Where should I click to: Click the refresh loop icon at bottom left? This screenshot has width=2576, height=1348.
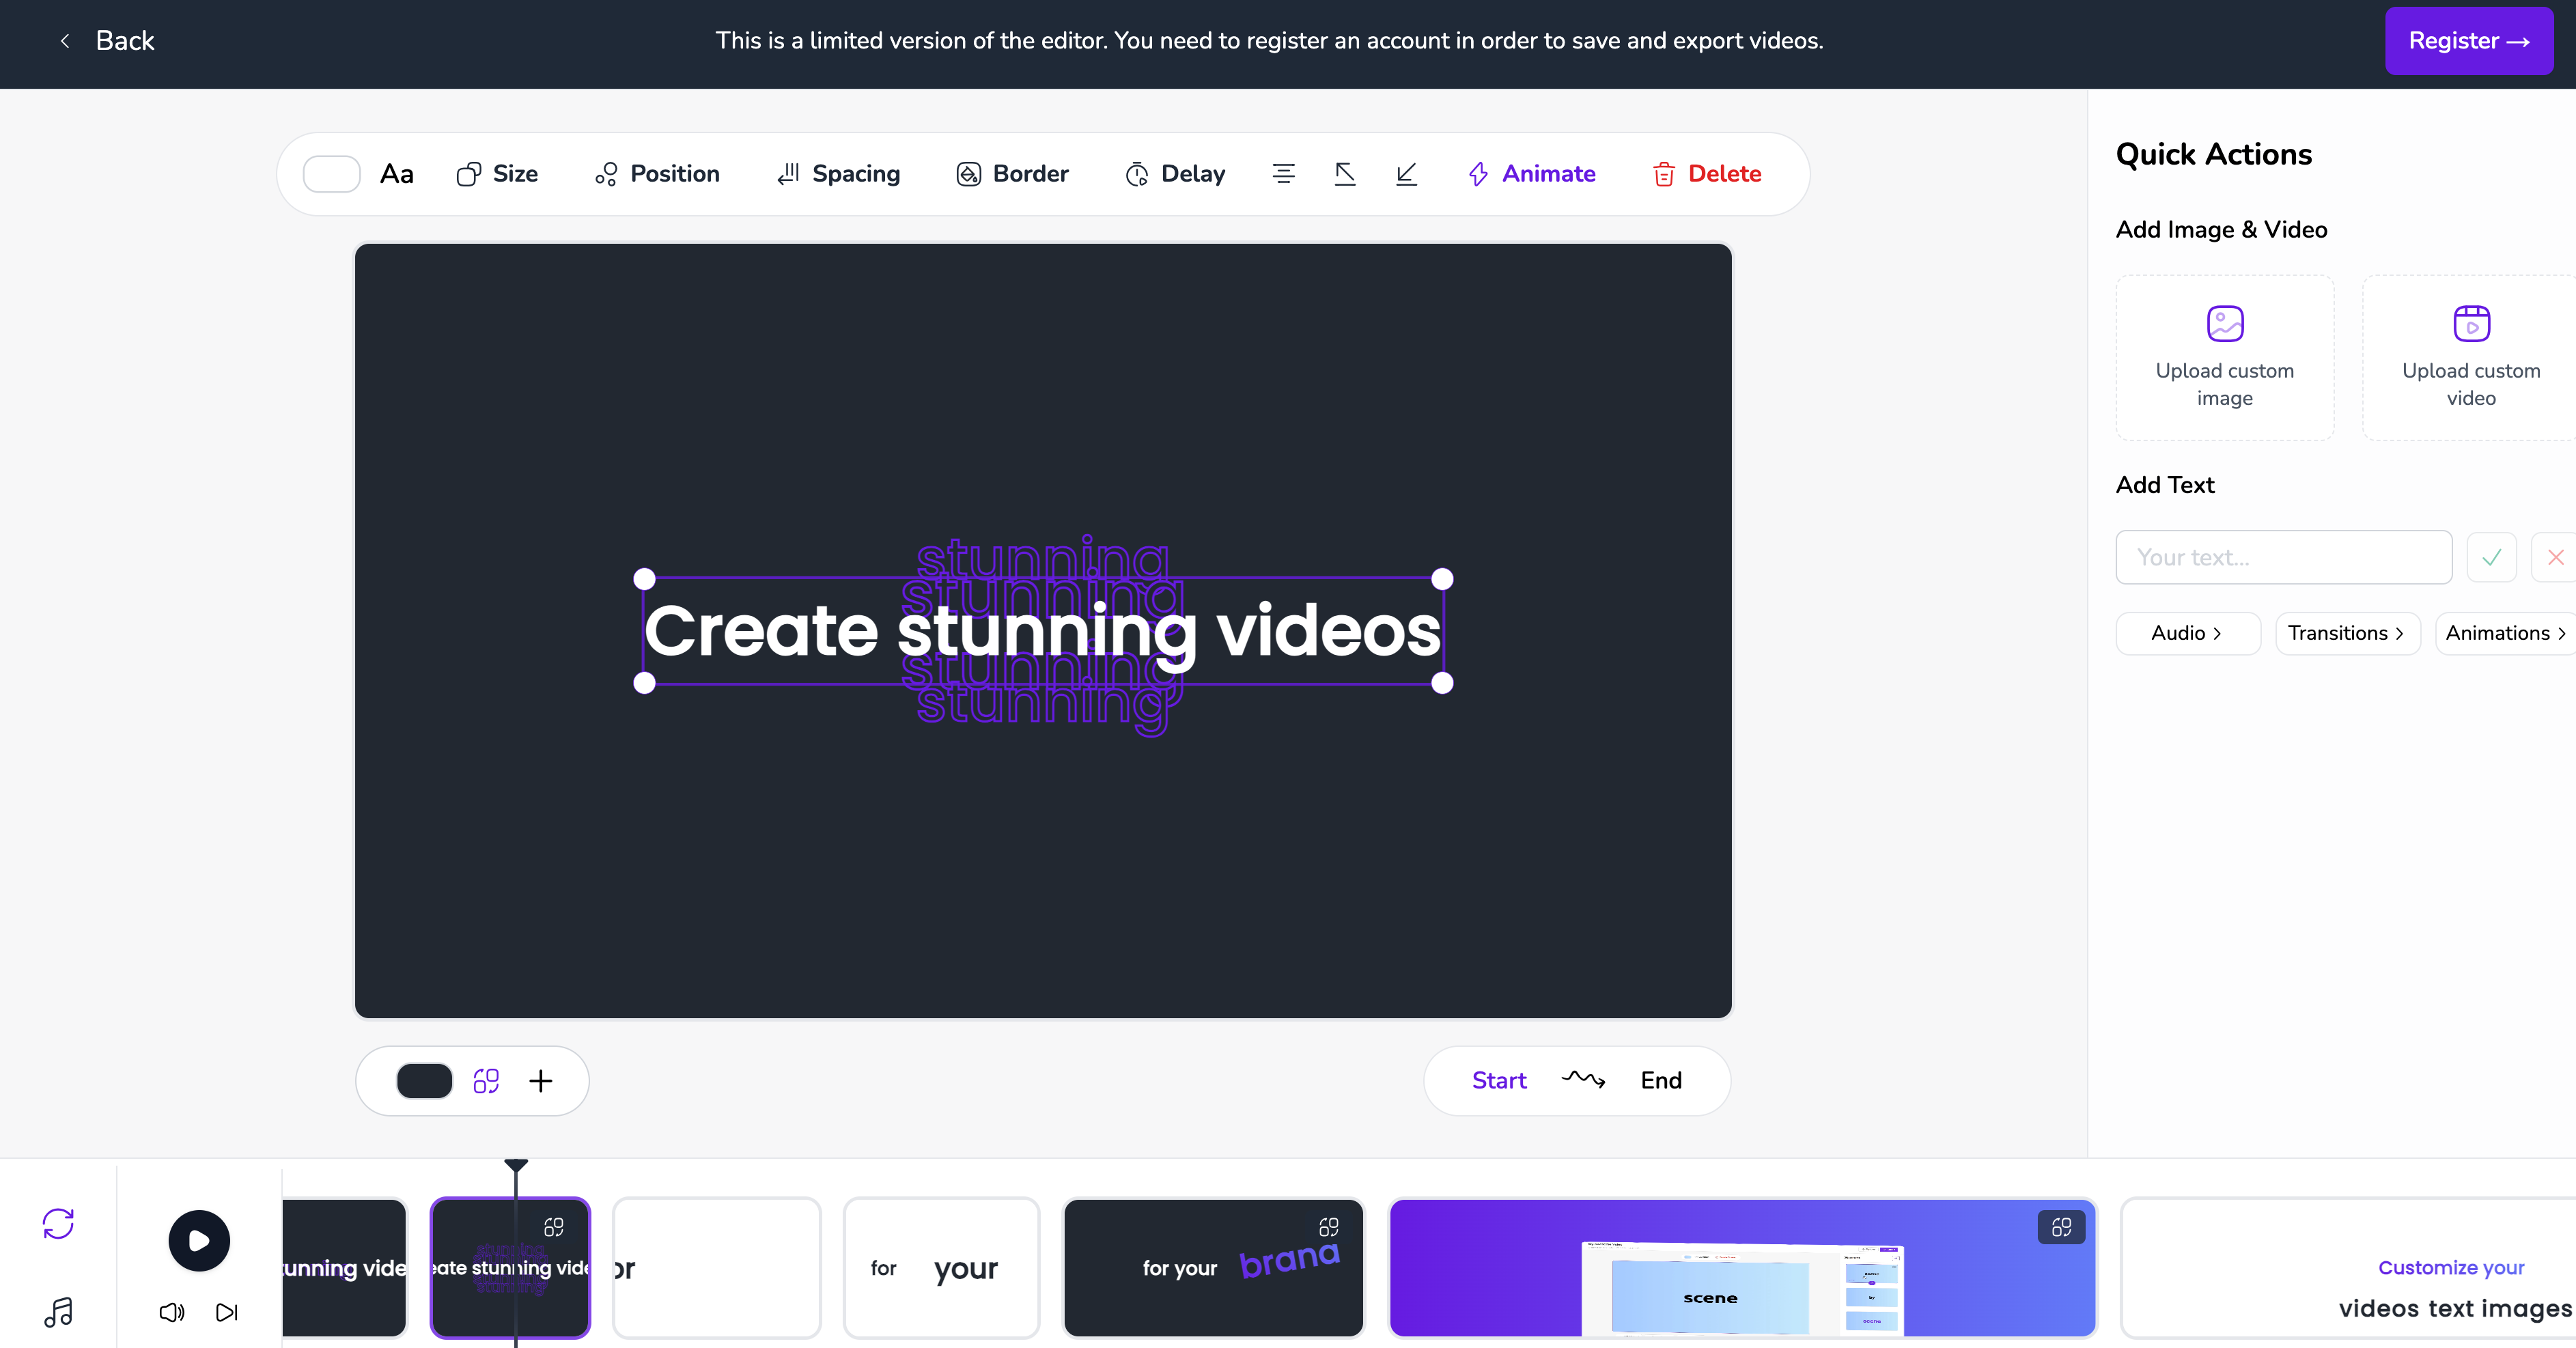pyautogui.click(x=58, y=1223)
